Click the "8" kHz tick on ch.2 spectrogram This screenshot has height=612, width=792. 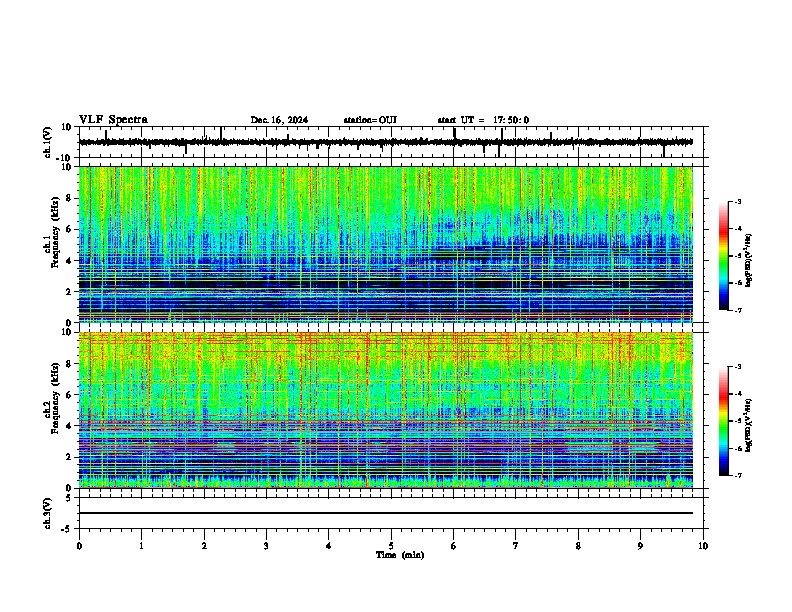pyautogui.click(x=69, y=364)
